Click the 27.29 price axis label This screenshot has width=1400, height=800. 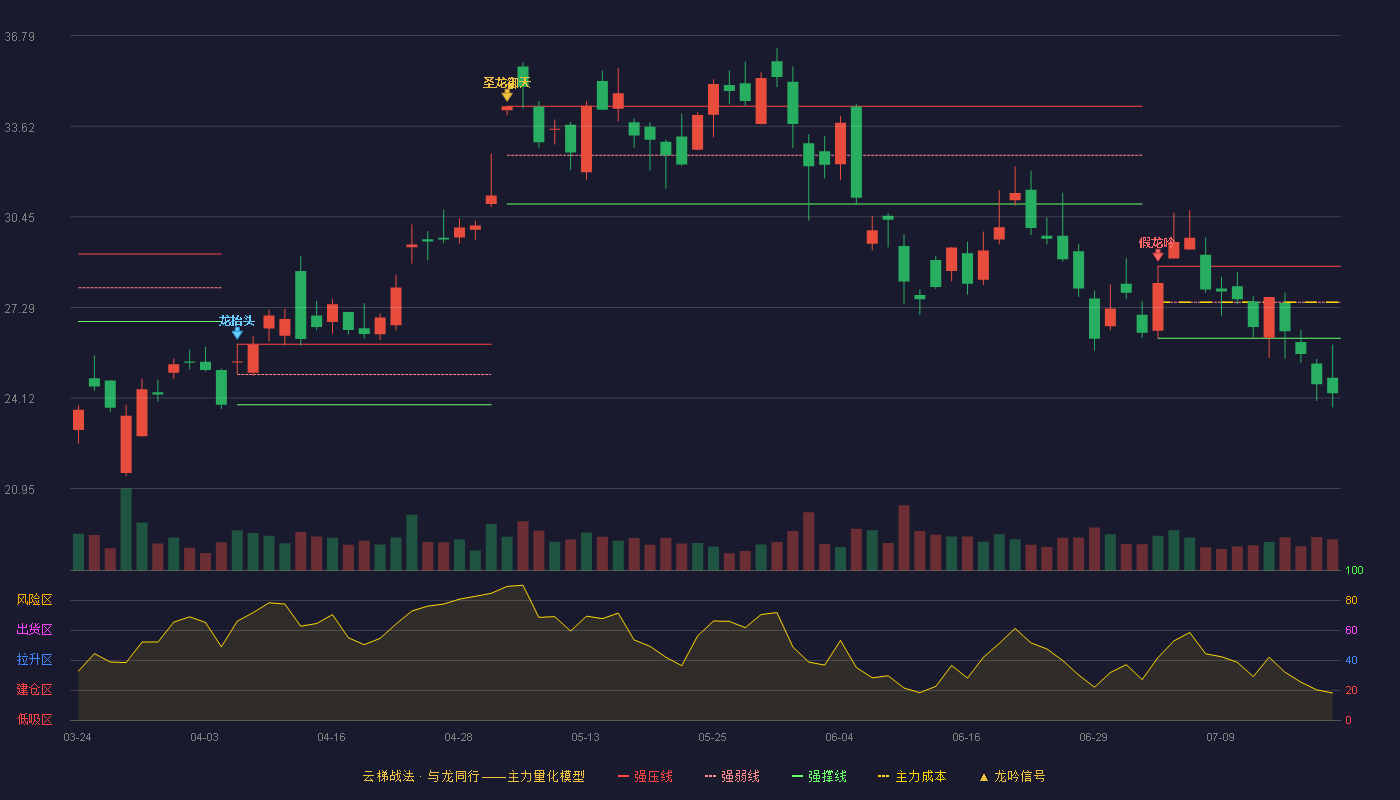point(19,309)
